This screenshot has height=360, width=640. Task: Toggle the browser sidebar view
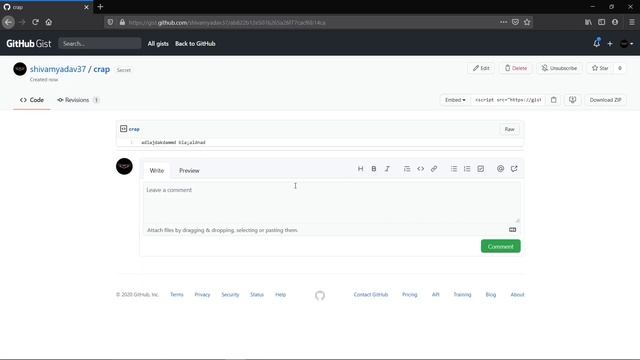pyautogui.click(x=601, y=22)
